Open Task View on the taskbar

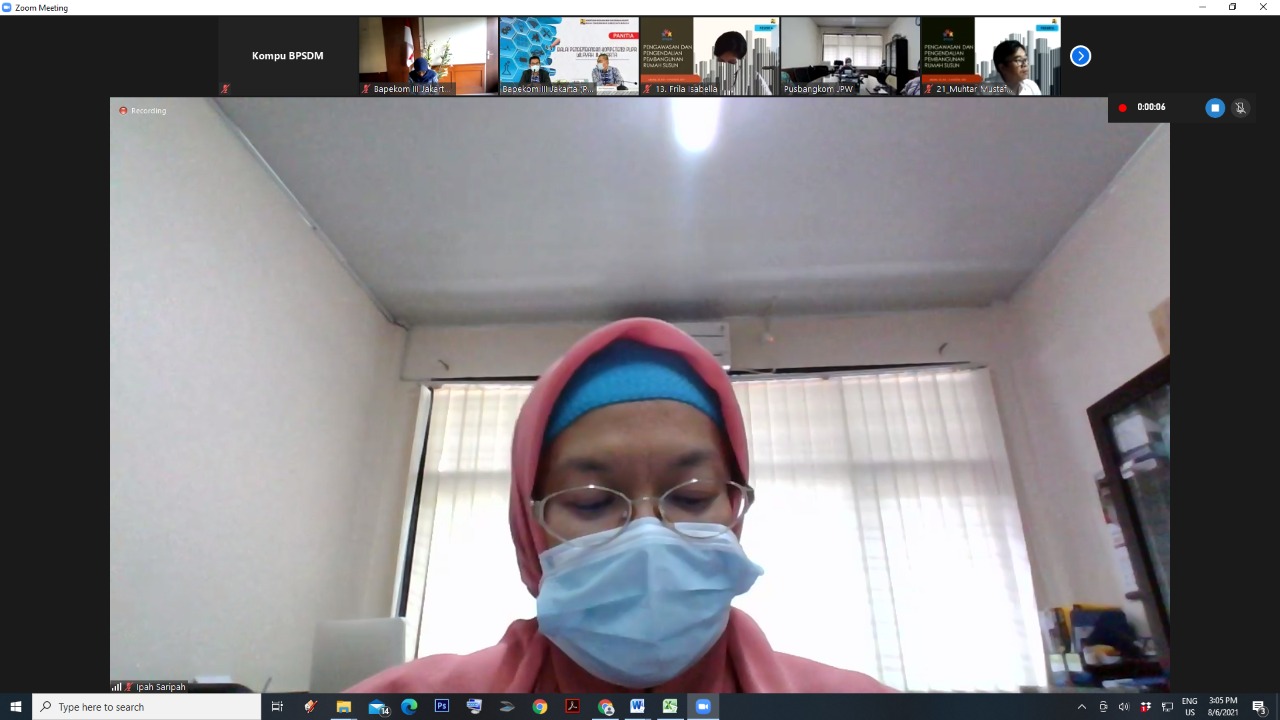277,707
